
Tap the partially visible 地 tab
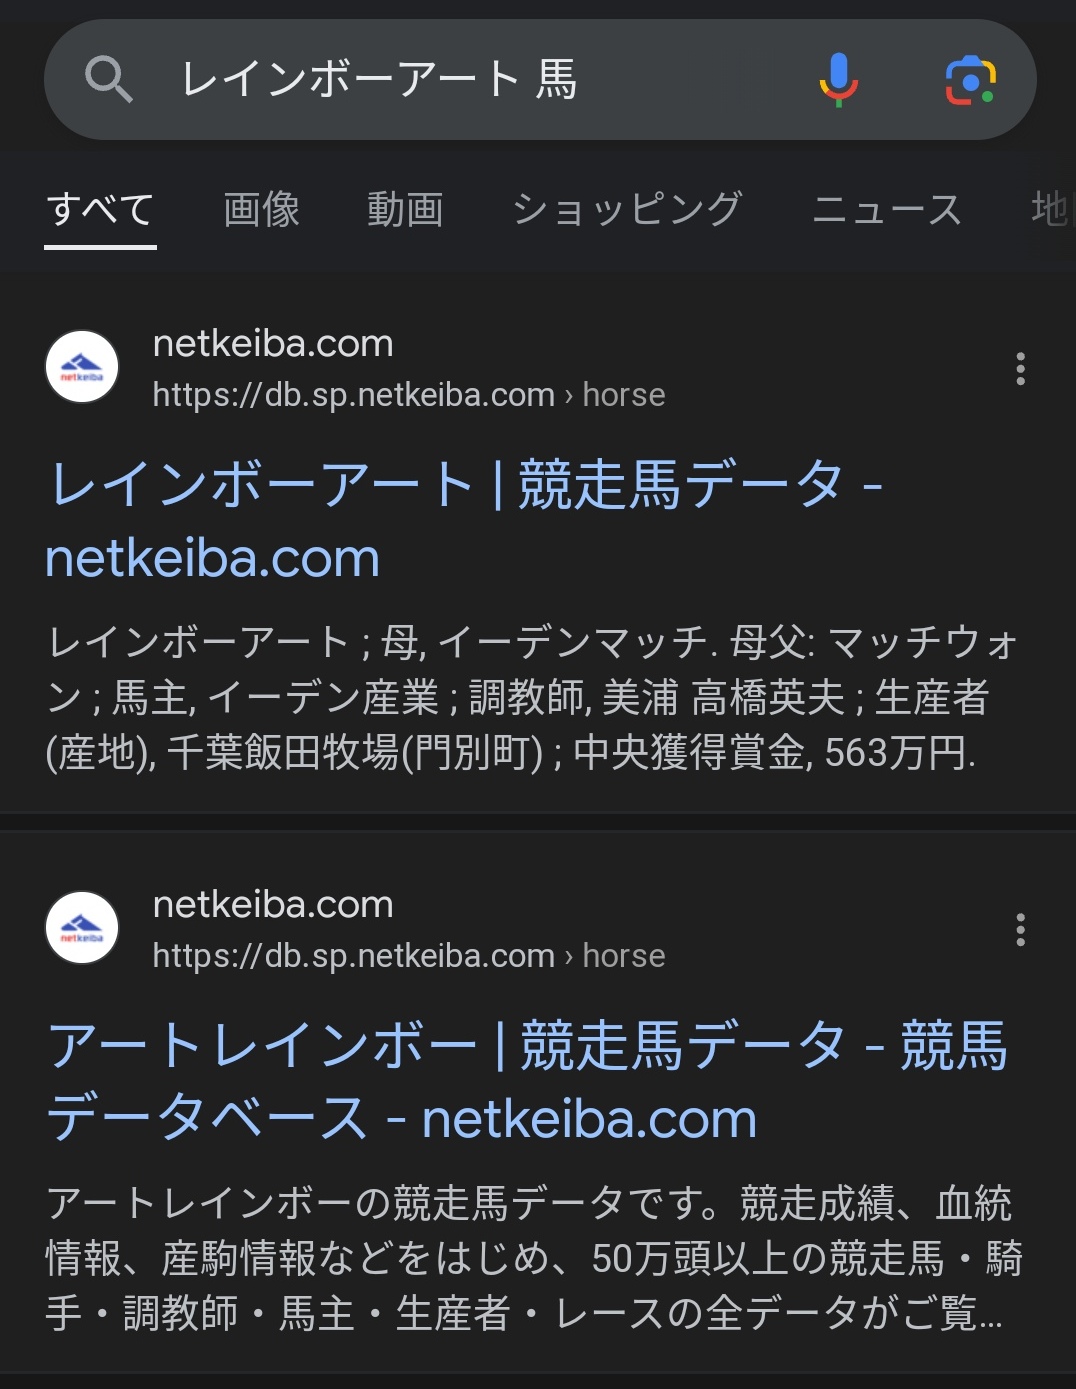tap(1050, 210)
